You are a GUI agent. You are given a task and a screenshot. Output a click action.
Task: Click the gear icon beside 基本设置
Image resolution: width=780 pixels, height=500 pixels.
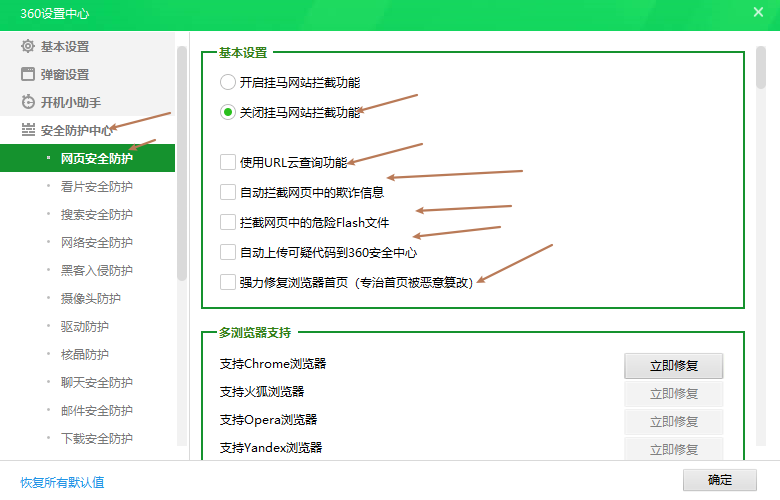[x=28, y=46]
